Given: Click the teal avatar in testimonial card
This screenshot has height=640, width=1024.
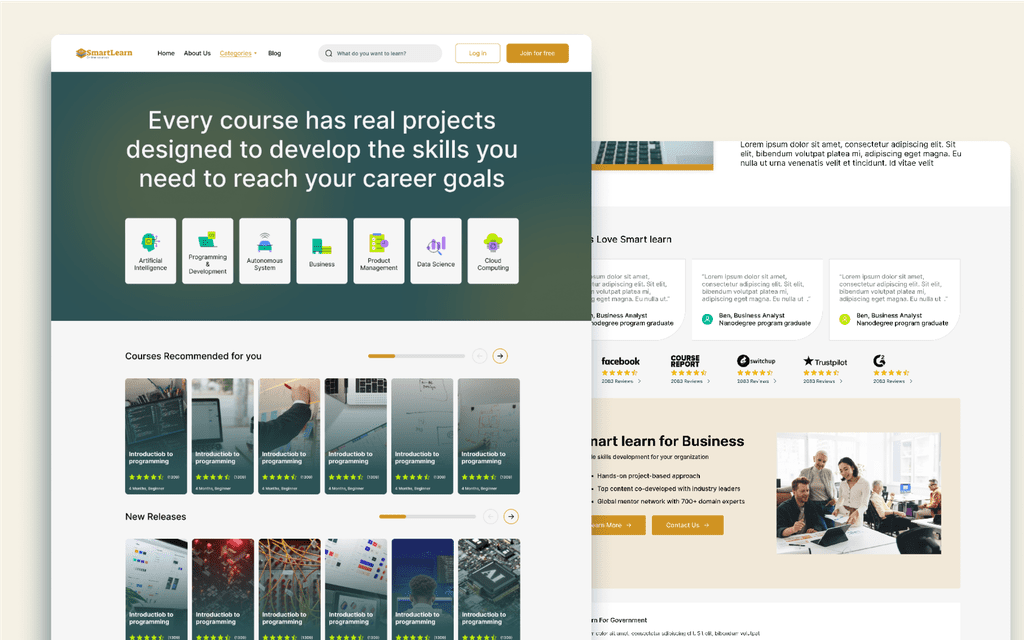Looking at the screenshot, I should point(707,319).
